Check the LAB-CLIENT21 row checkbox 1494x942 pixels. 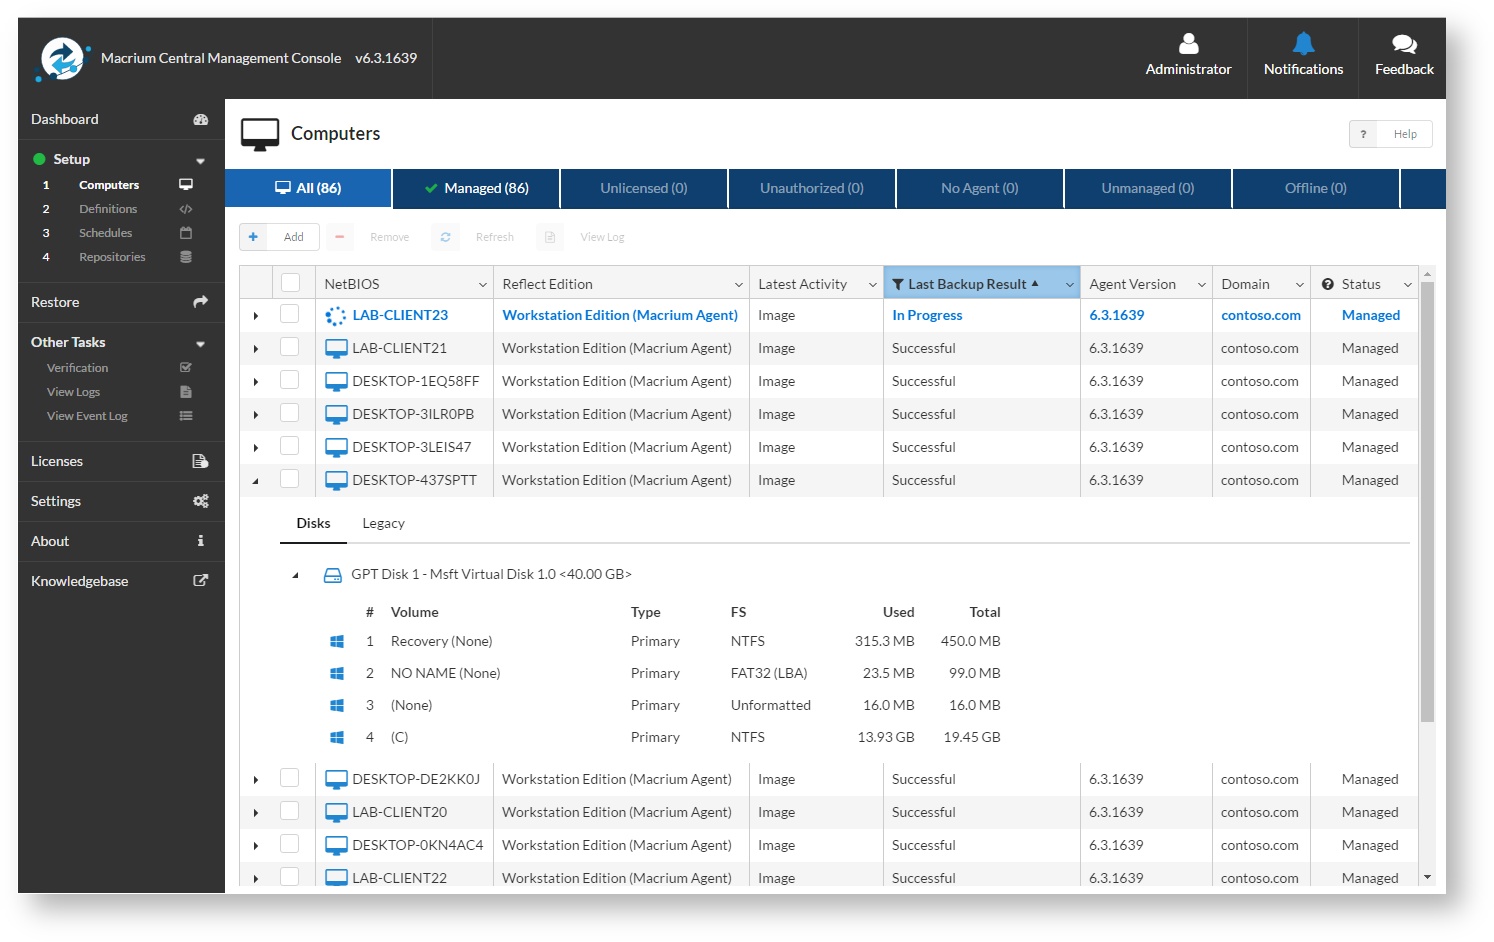point(289,347)
